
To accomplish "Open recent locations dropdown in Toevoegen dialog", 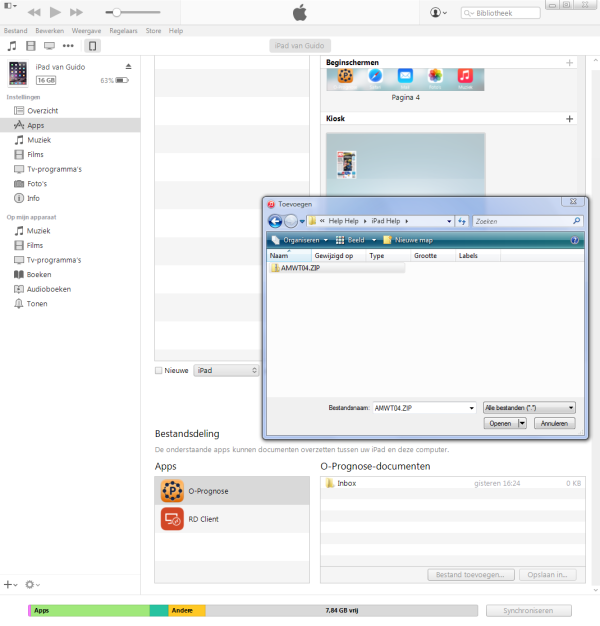I will click(x=302, y=221).
